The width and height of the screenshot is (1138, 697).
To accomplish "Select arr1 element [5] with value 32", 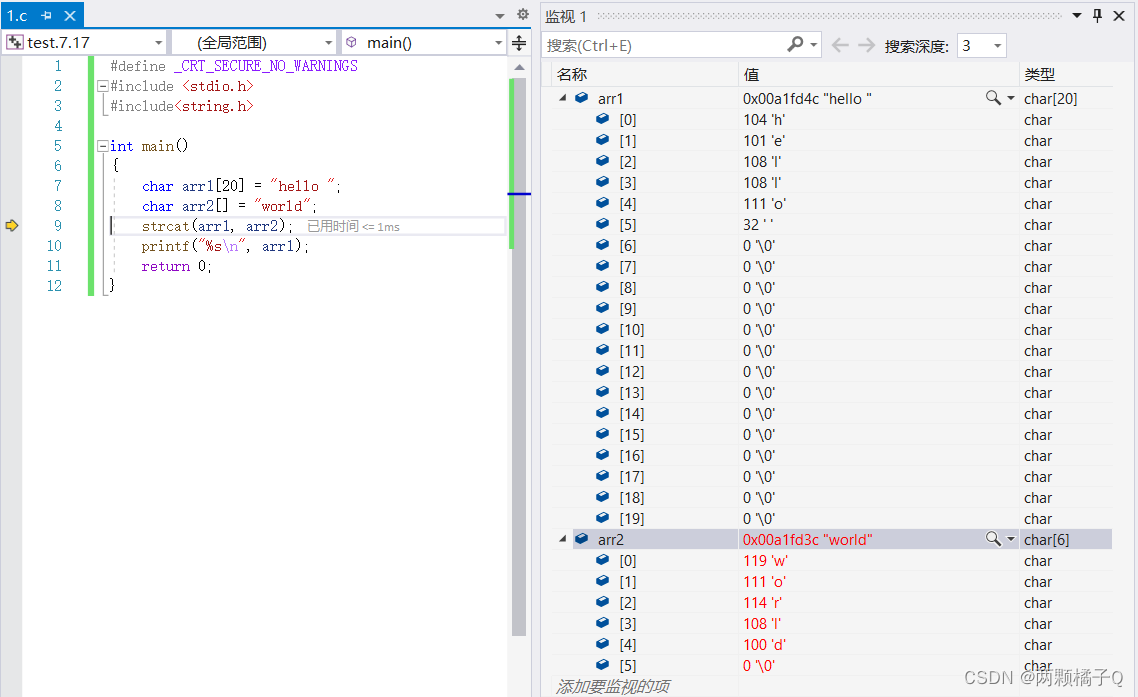I will (x=831, y=225).
